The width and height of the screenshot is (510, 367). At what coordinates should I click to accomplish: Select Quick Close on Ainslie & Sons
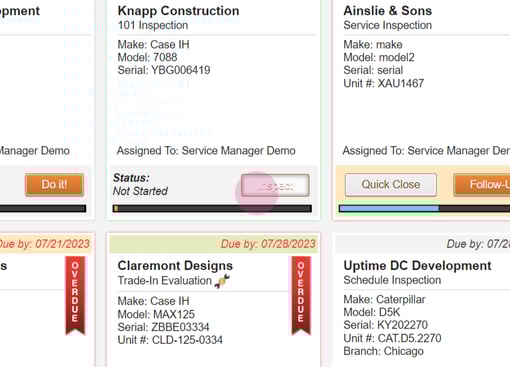391,184
